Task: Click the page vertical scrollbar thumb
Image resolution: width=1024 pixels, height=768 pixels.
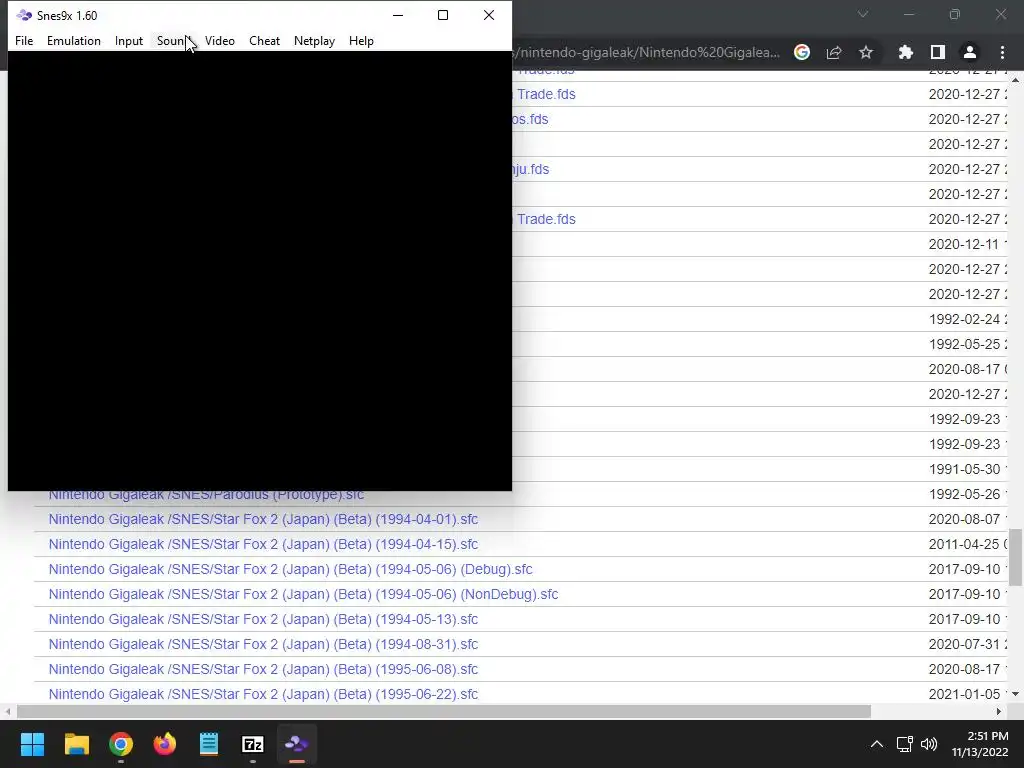Action: (1016, 557)
